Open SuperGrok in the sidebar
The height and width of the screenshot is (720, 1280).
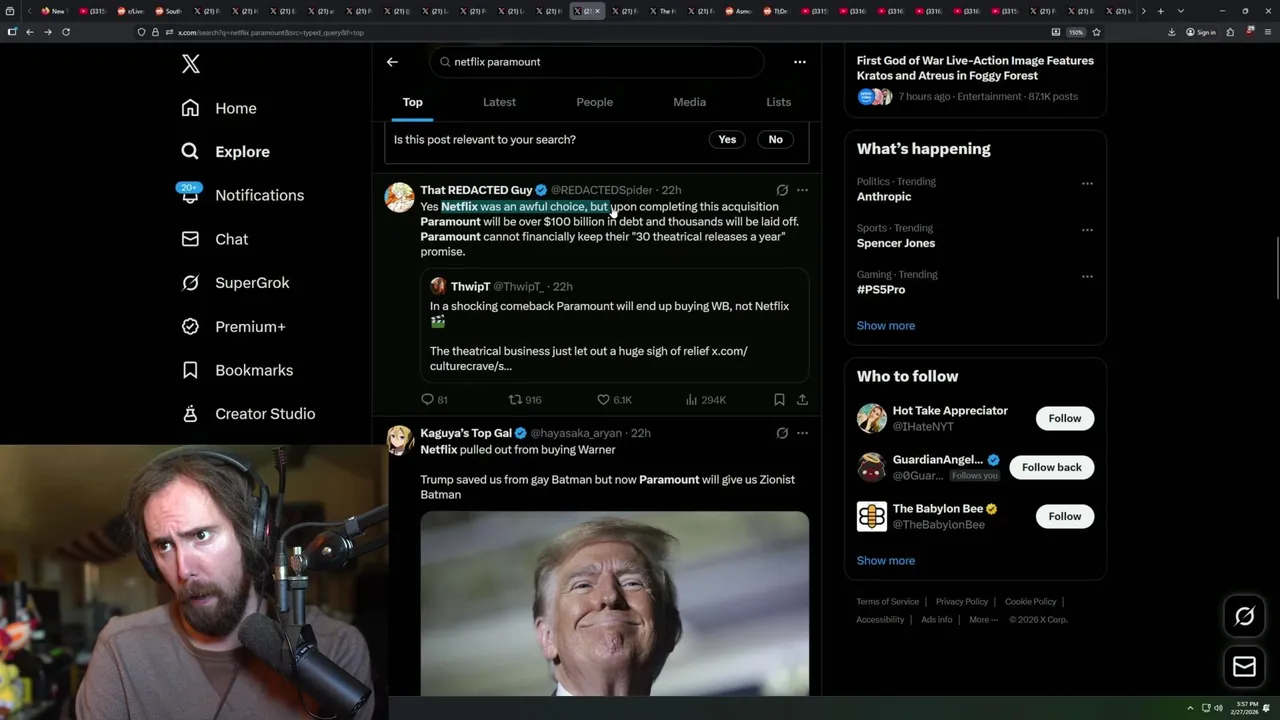235,283
